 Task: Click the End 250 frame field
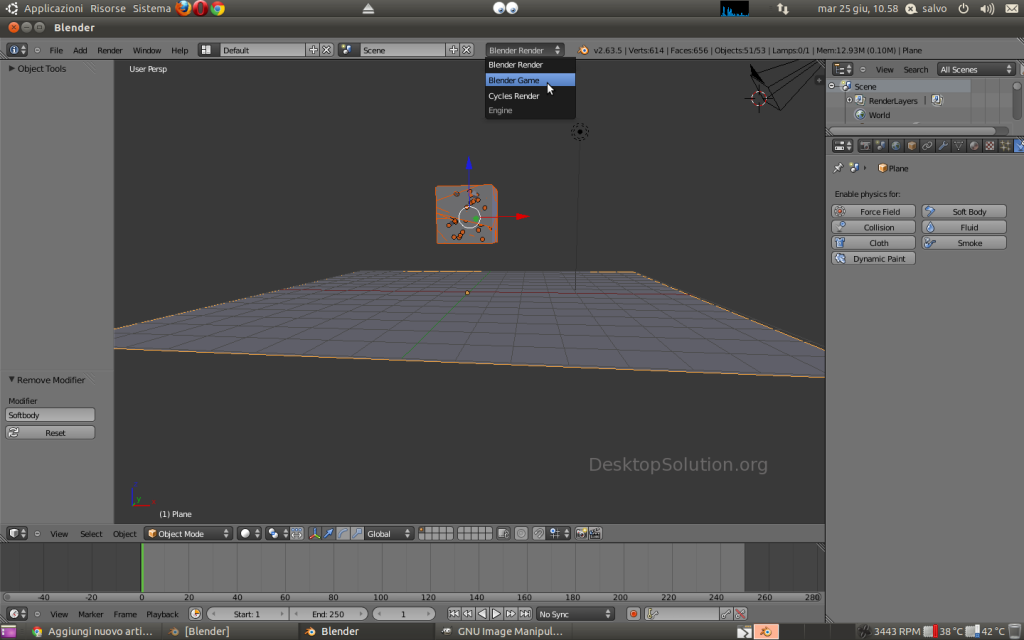tap(328, 614)
